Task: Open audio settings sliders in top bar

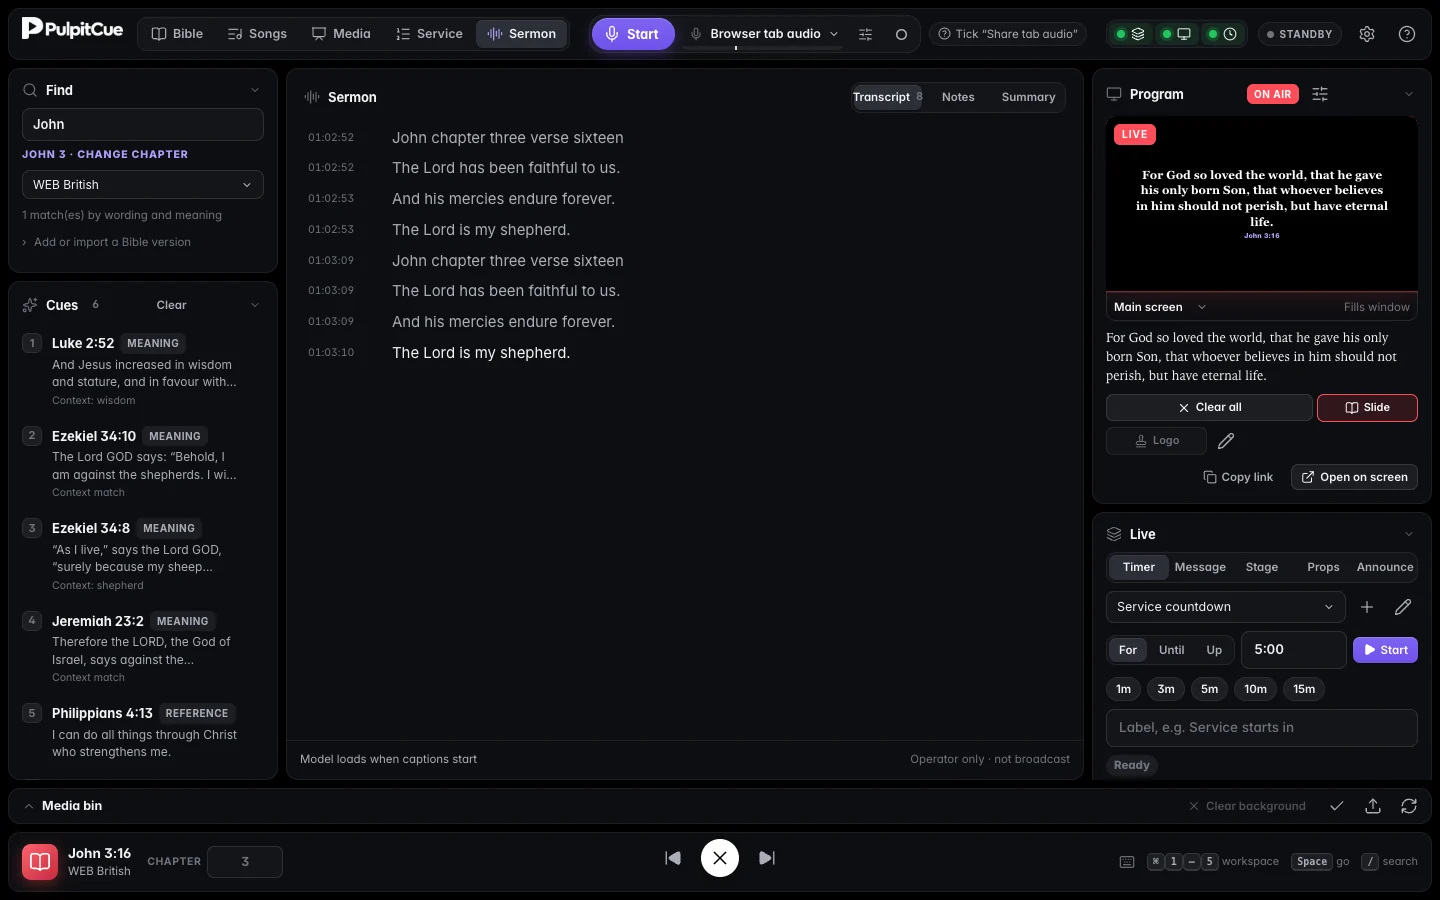Action: (866, 34)
